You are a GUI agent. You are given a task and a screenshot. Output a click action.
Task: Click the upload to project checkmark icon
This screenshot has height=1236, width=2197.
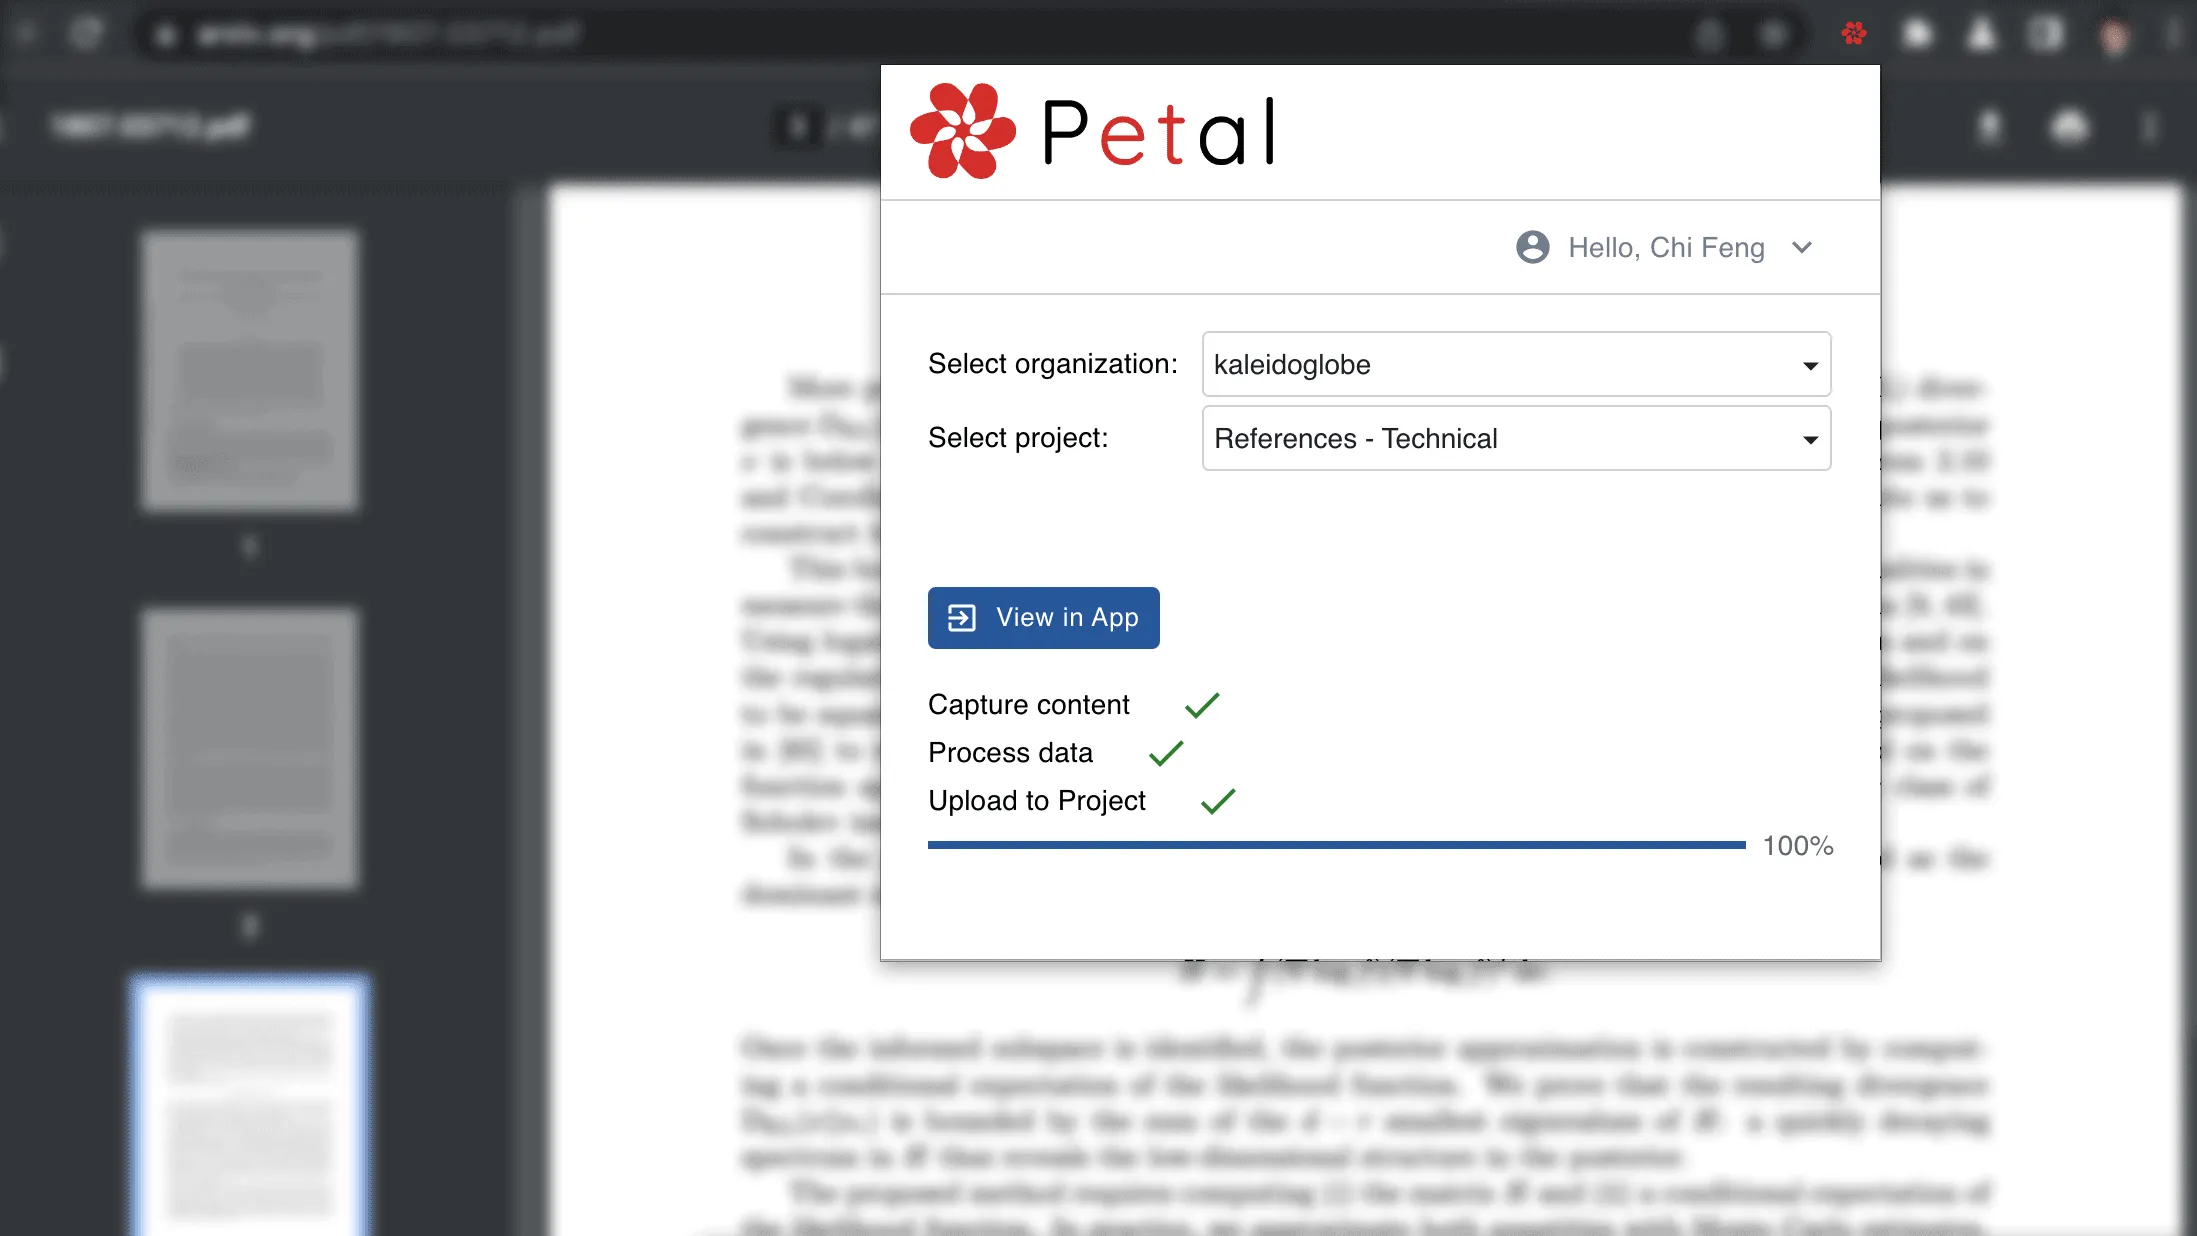point(1216,800)
